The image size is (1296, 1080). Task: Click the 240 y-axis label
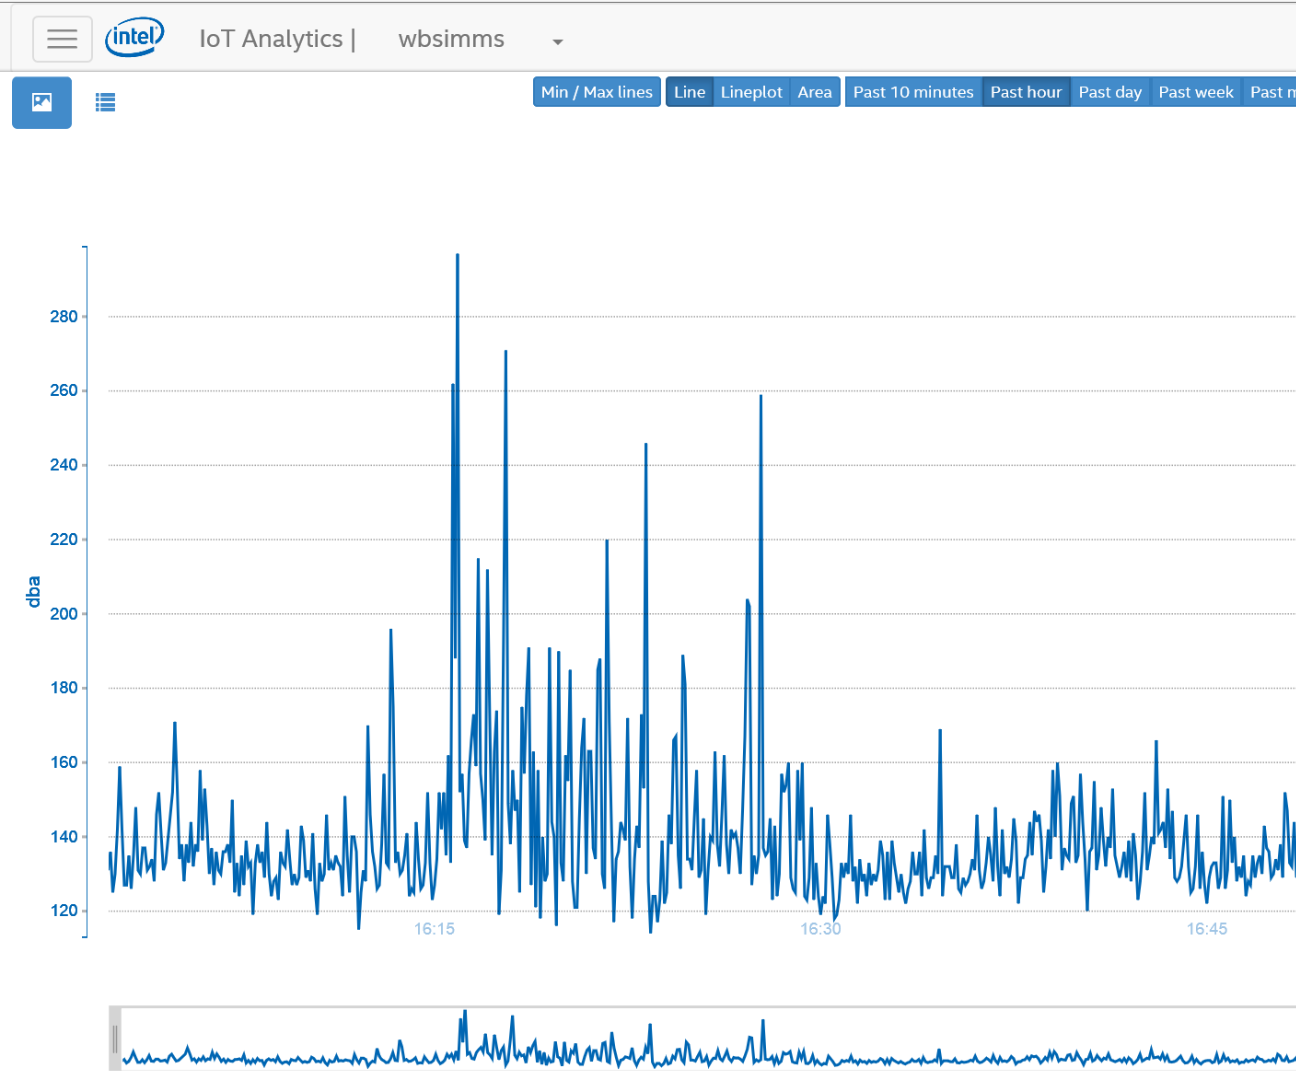pos(64,465)
